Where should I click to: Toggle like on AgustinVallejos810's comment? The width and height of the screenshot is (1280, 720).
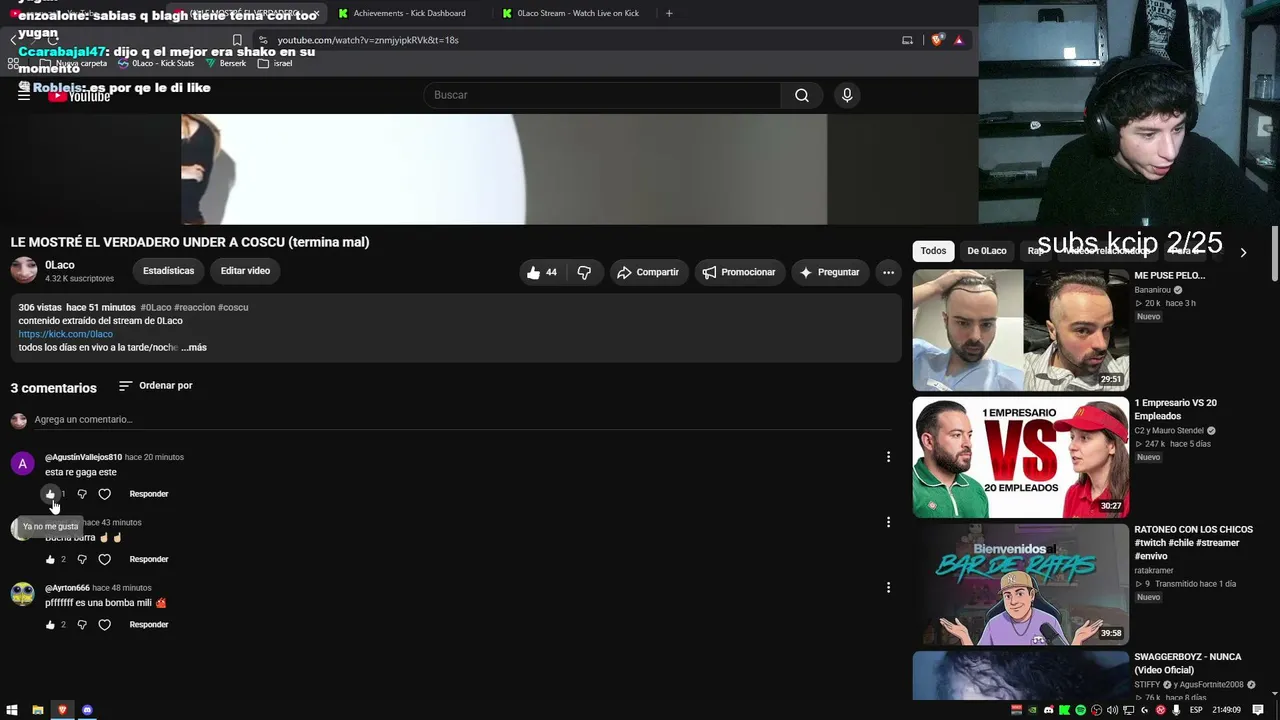click(50, 494)
